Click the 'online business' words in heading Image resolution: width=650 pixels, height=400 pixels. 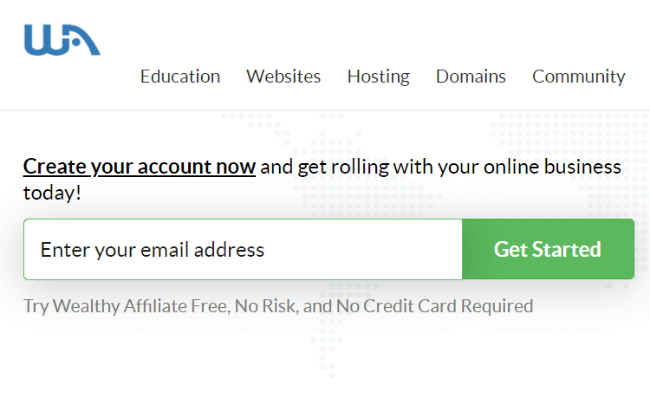pos(552,167)
